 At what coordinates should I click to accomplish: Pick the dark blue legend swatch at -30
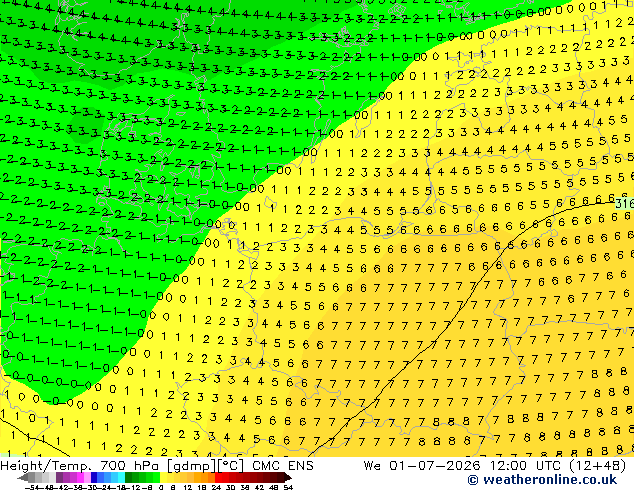(x=94, y=477)
